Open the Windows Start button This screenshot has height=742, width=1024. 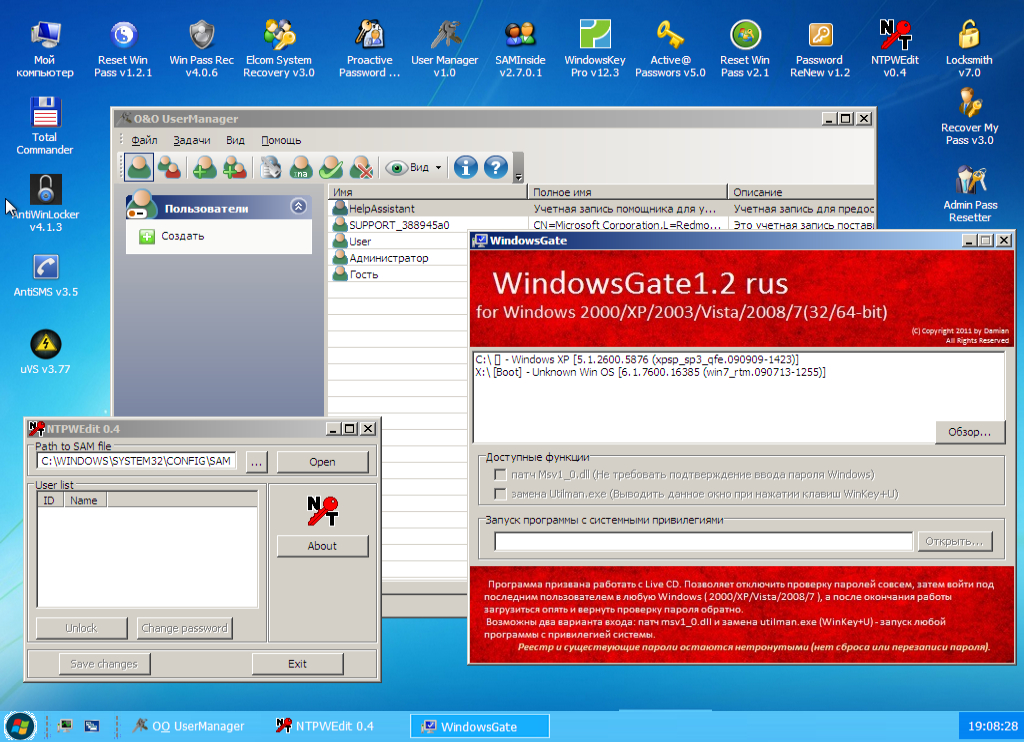[20, 726]
